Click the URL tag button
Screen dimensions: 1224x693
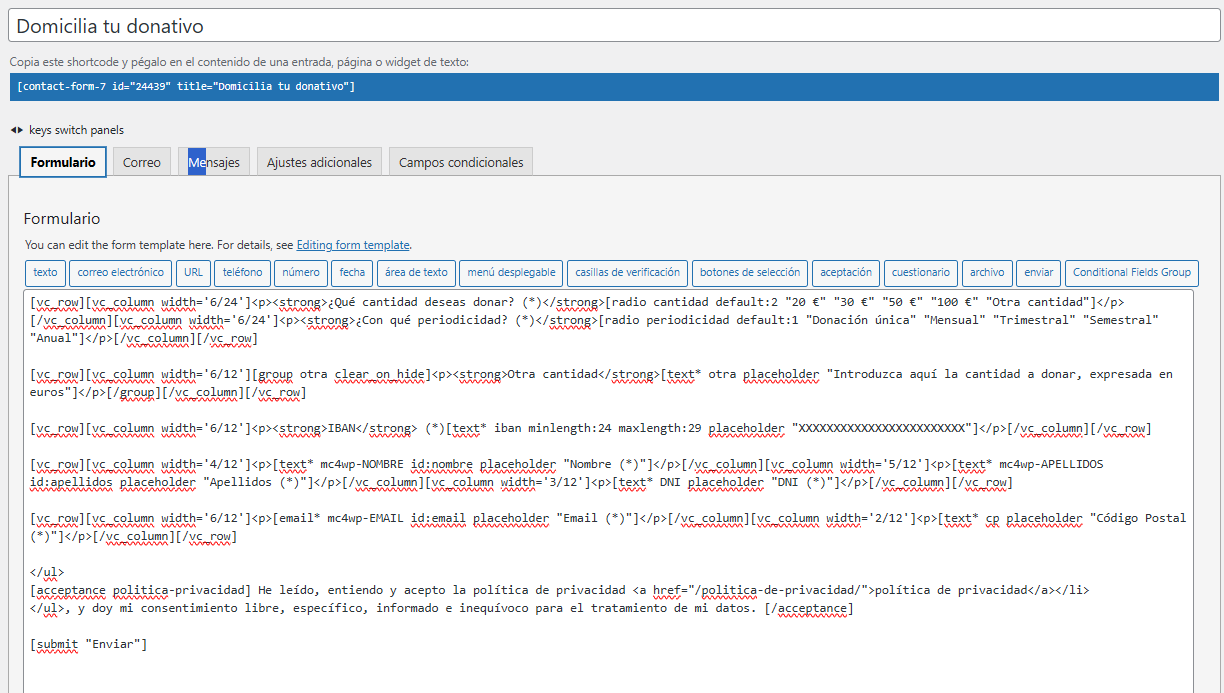coord(193,273)
